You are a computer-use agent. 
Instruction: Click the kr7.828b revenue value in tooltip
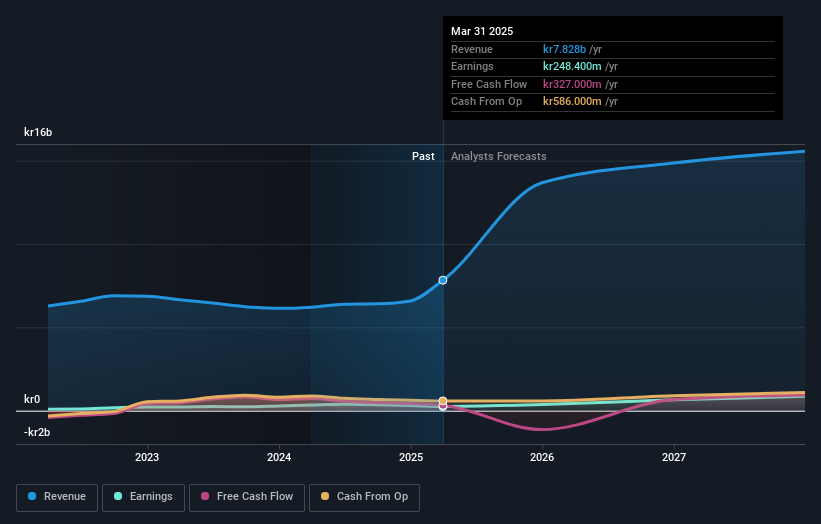[564, 49]
